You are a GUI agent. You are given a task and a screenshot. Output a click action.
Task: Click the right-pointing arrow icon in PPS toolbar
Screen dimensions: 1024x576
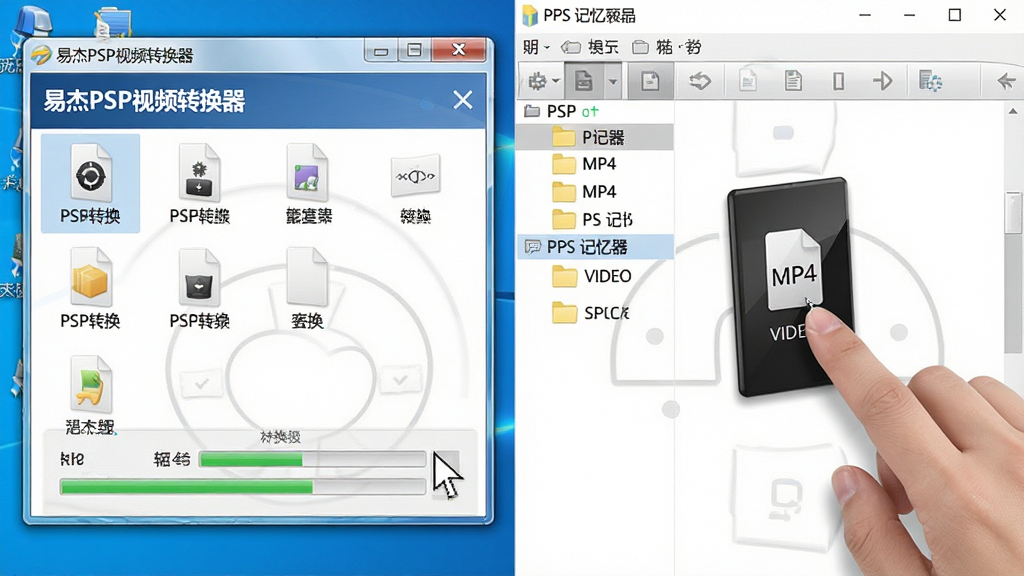(882, 81)
